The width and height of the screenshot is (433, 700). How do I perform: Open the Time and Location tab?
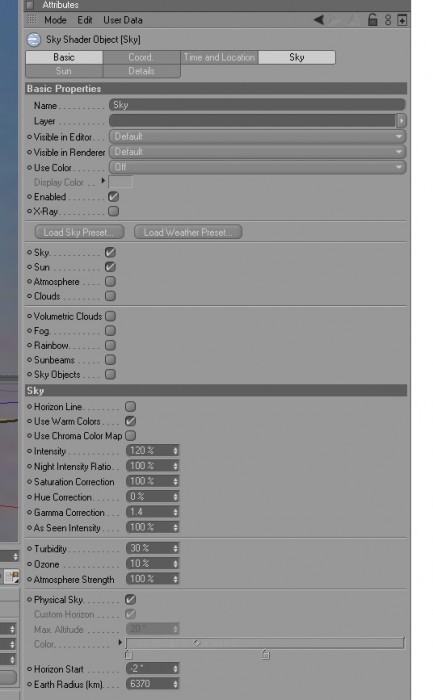[219, 57]
